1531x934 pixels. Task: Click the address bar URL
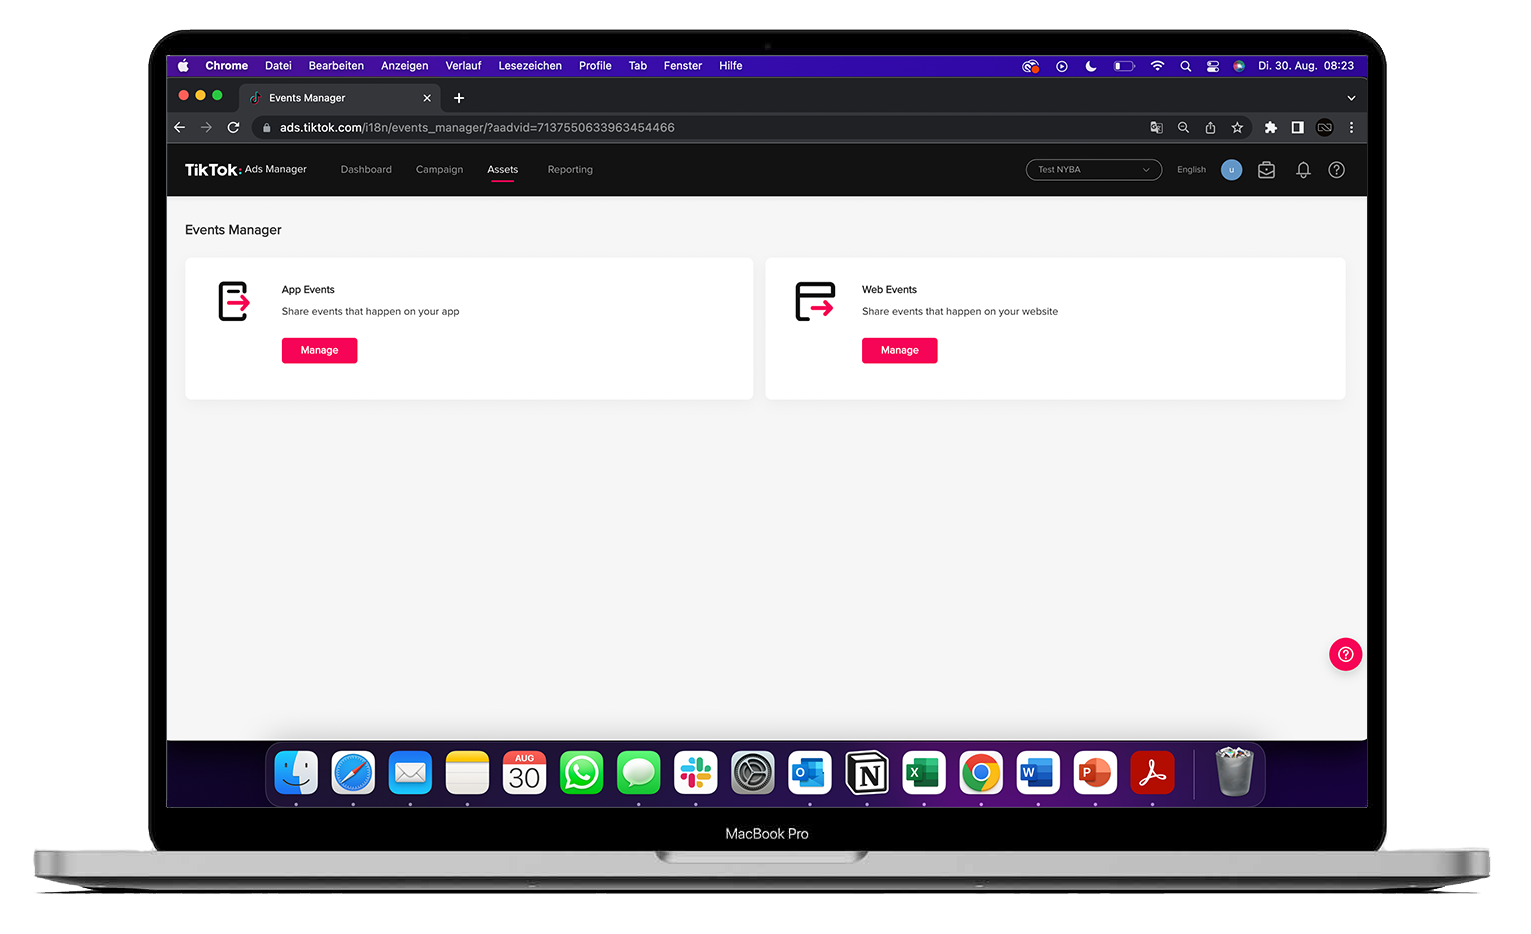[x=477, y=127]
